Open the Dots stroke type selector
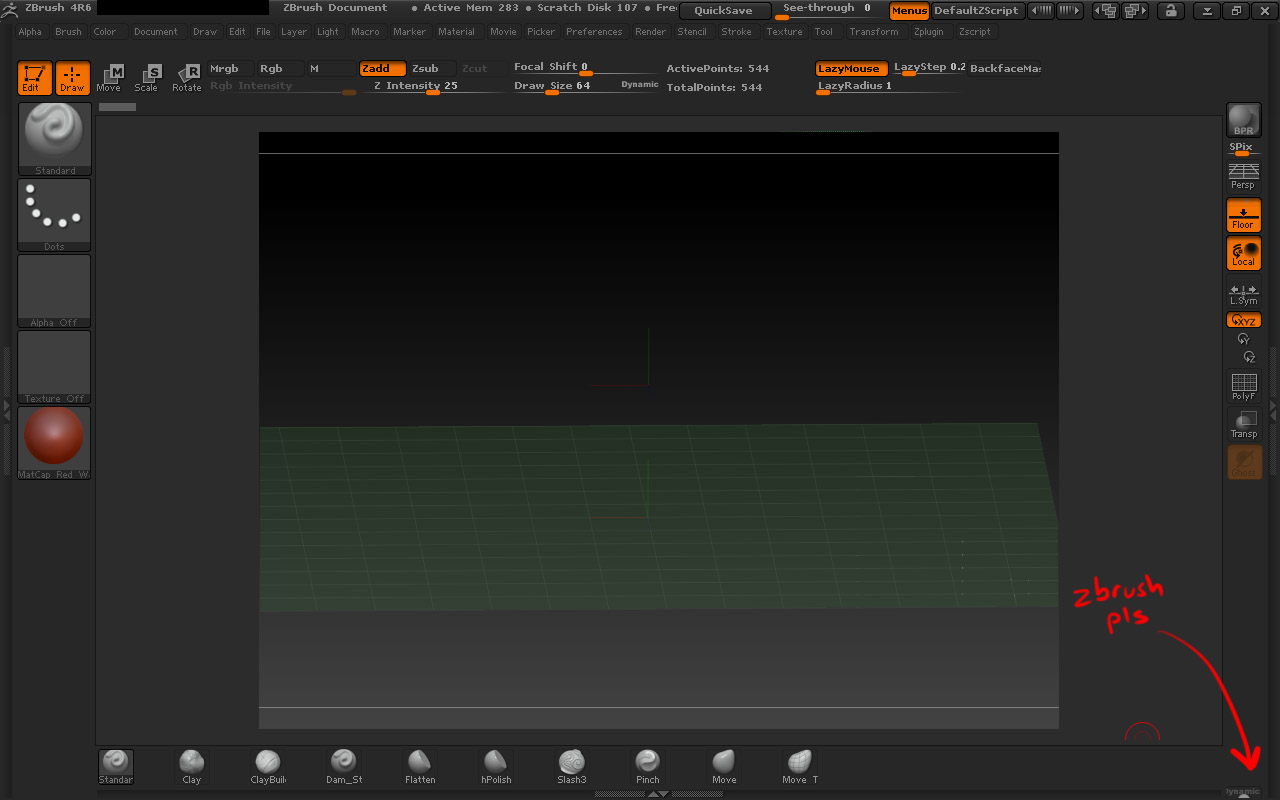The width and height of the screenshot is (1280, 800). [54, 215]
